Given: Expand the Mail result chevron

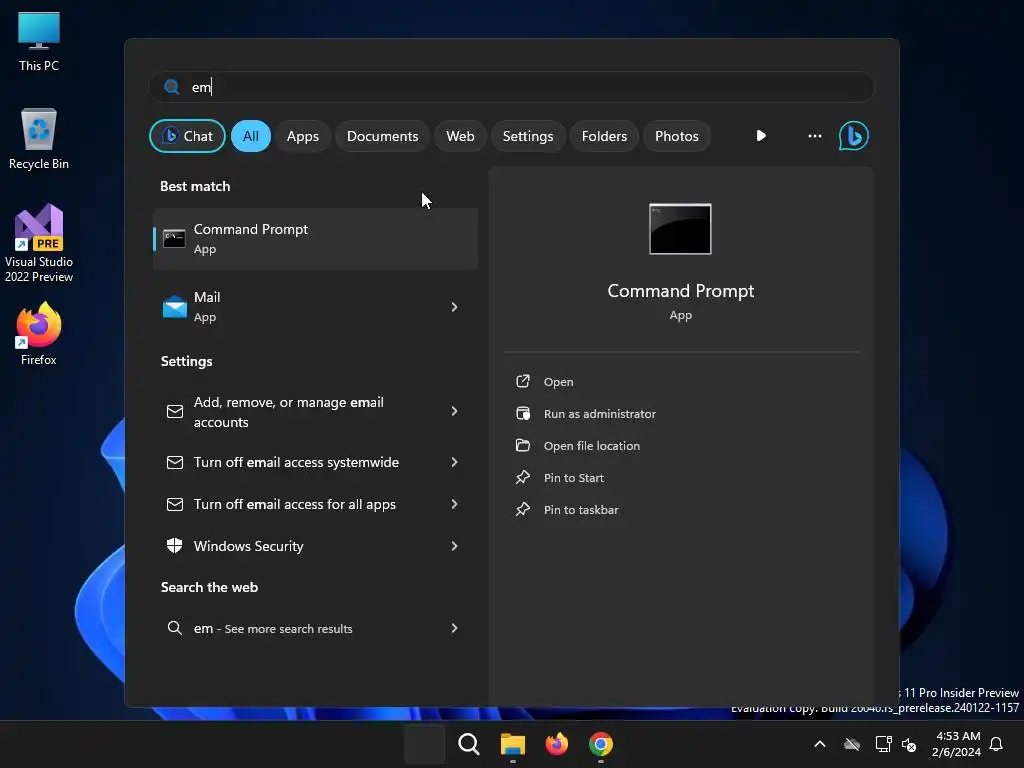Looking at the screenshot, I should 454,307.
